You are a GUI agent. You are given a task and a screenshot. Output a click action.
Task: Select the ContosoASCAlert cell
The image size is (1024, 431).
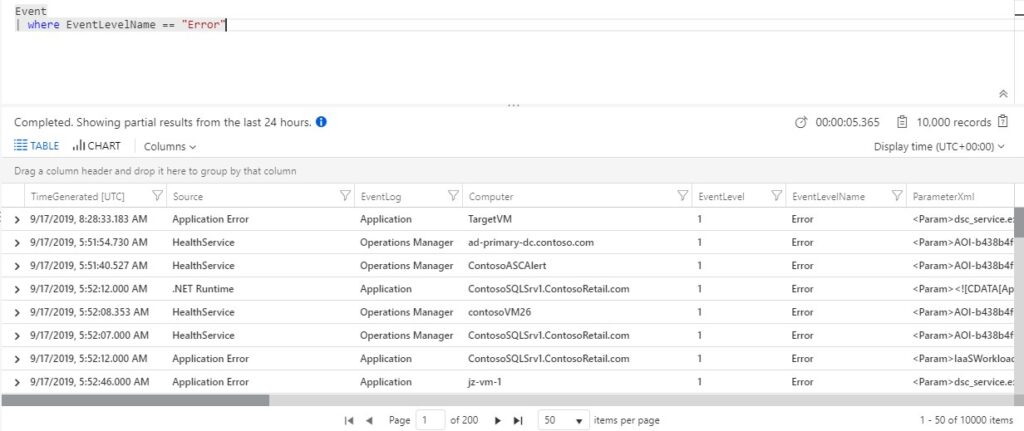pos(505,266)
